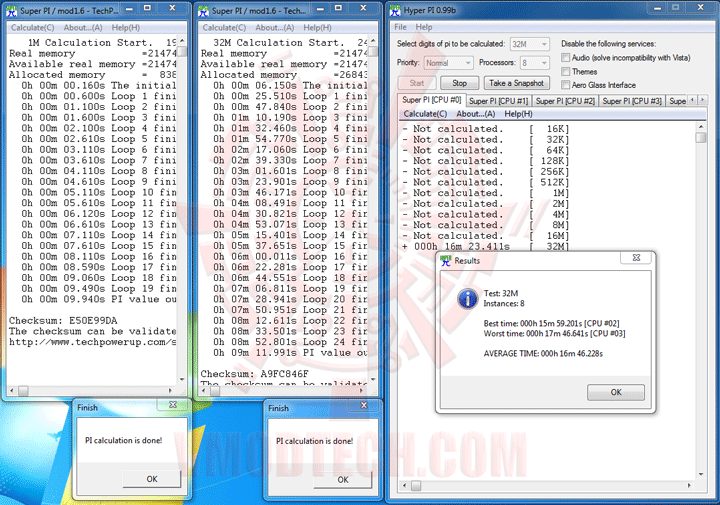720x505 pixels.
Task: Switch to the Super PI [CPU #1] tab
Action: (498, 101)
